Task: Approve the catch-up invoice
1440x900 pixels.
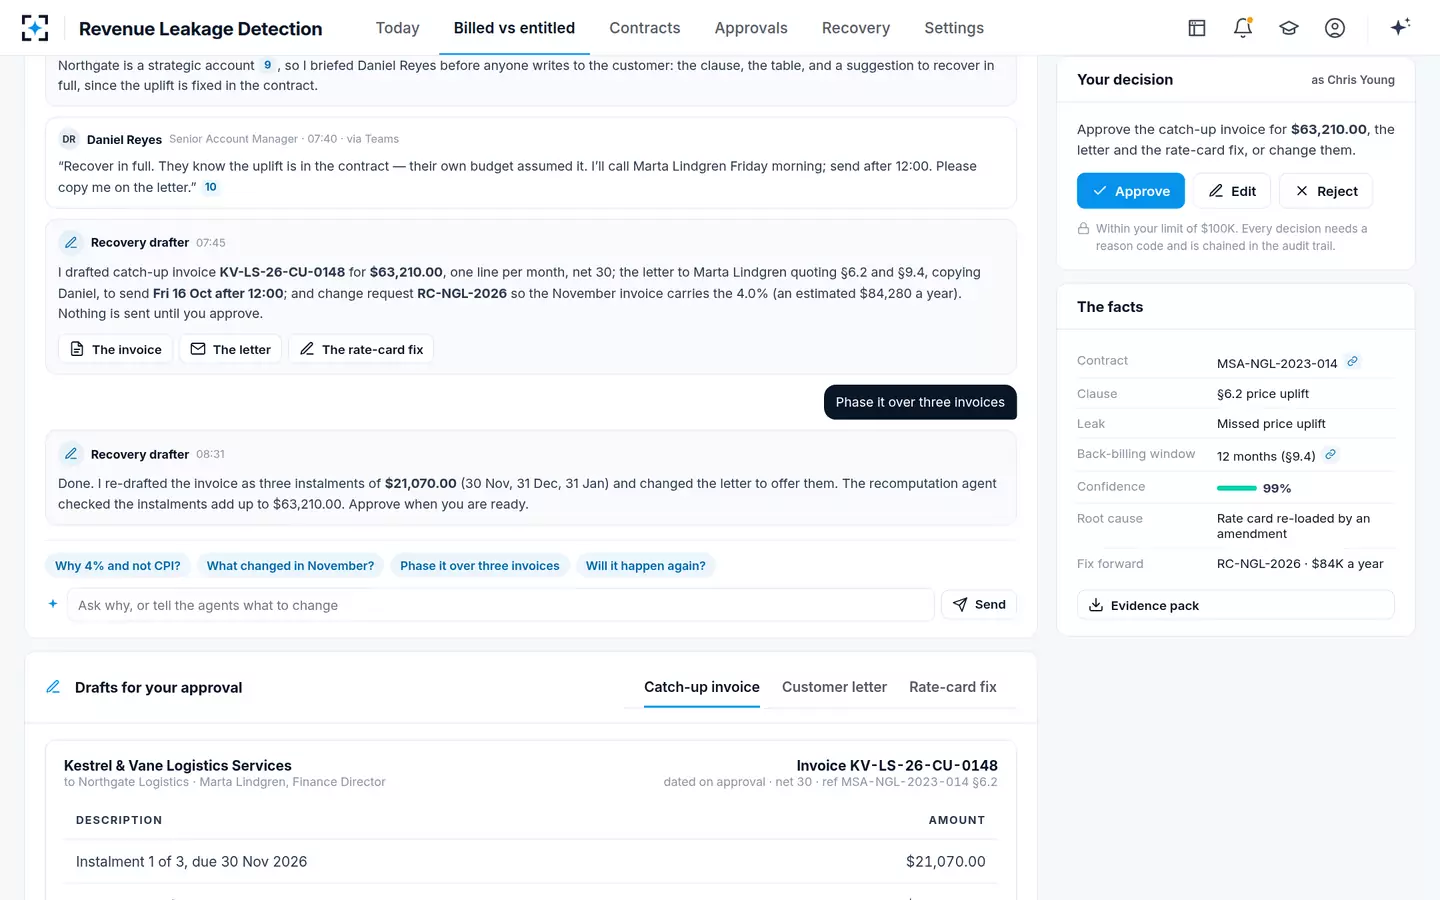Action: (x=1131, y=191)
